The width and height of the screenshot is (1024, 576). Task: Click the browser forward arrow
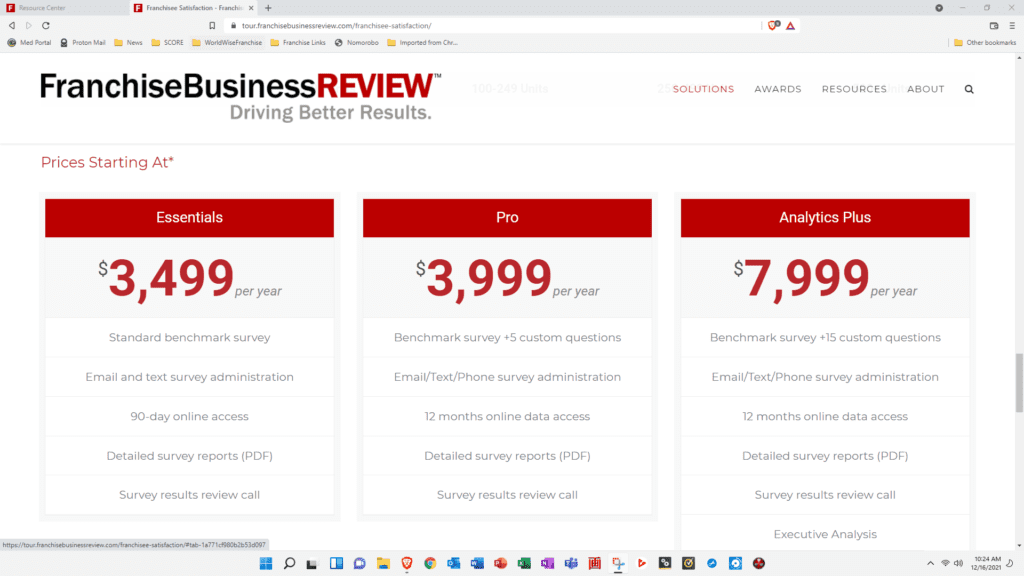point(29,25)
